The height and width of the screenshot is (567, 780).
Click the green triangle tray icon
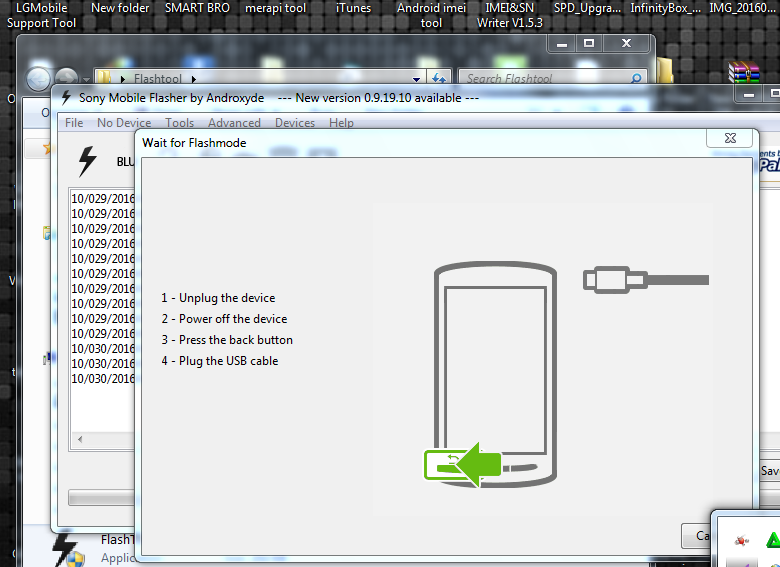point(772,541)
